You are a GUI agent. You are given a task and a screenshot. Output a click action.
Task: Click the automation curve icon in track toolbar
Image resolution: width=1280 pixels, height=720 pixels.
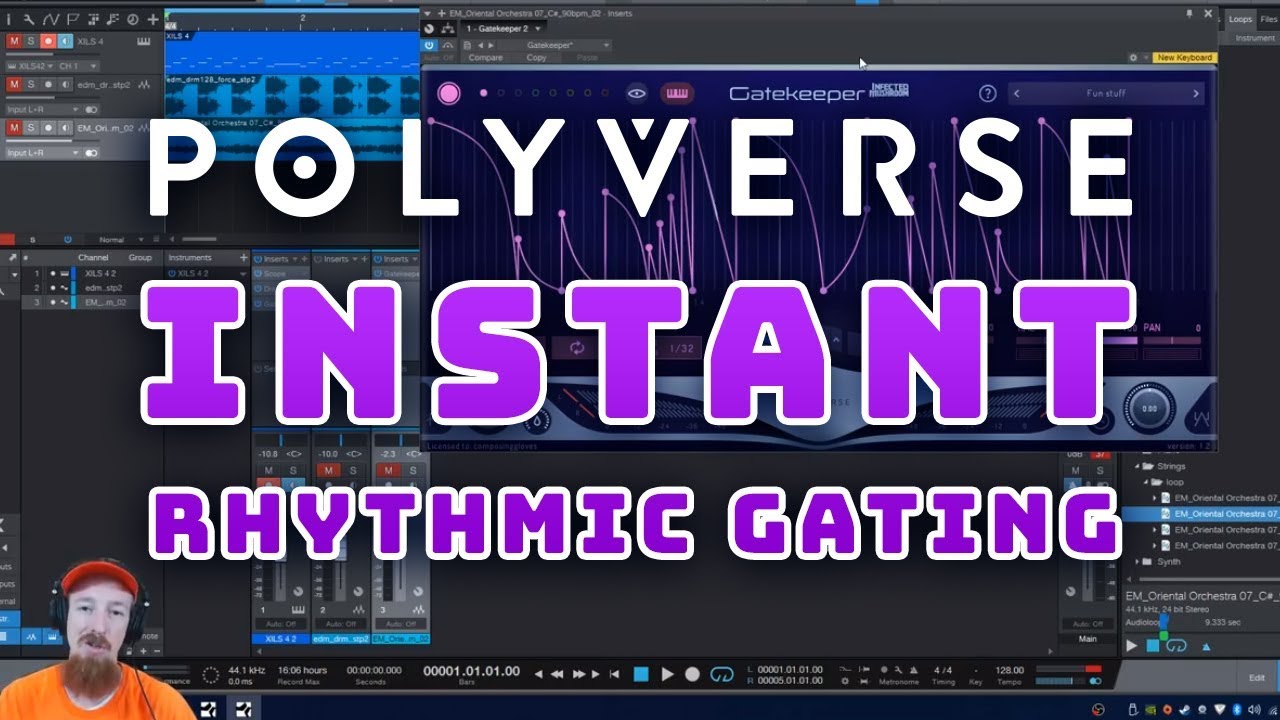coord(49,19)
